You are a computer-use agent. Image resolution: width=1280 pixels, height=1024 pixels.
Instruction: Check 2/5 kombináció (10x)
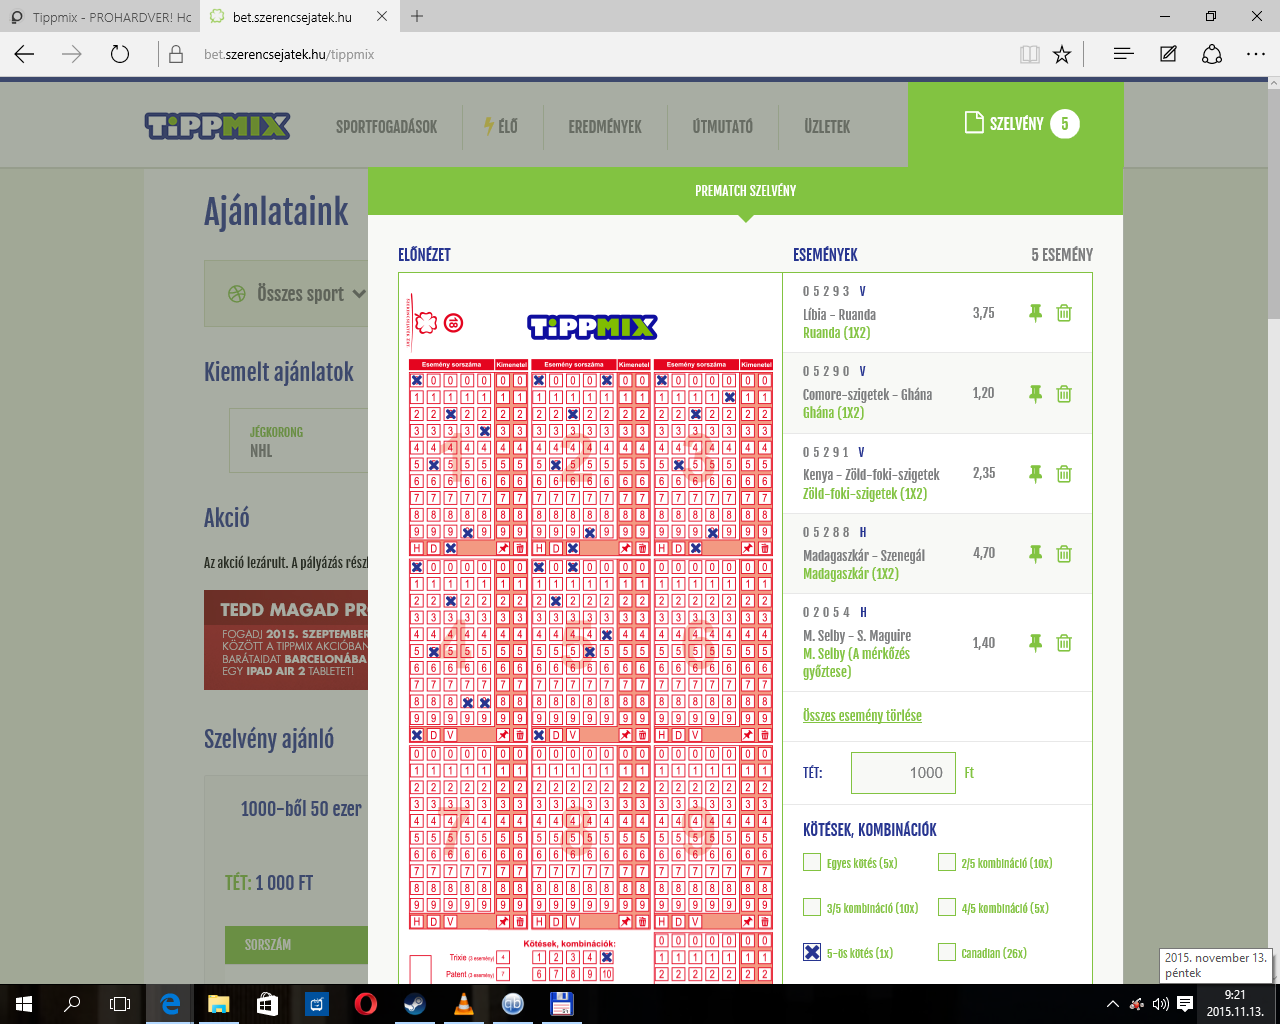click(x=947, y=862)
